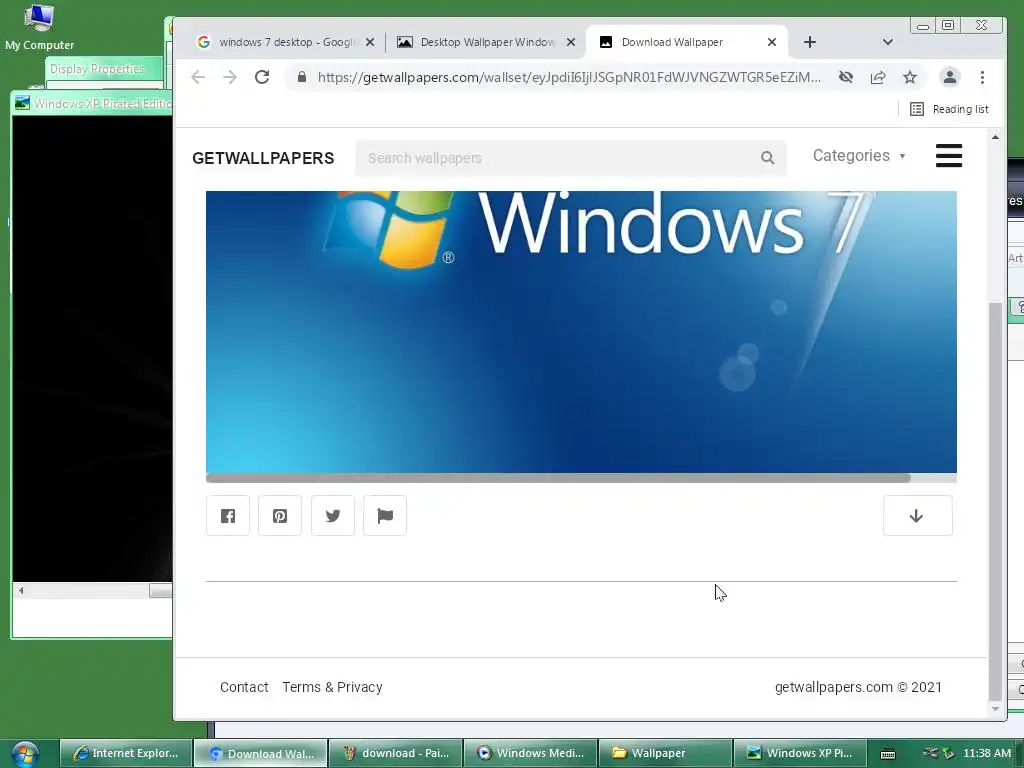
Task: Click the lock site info icon
Action: 302,77
